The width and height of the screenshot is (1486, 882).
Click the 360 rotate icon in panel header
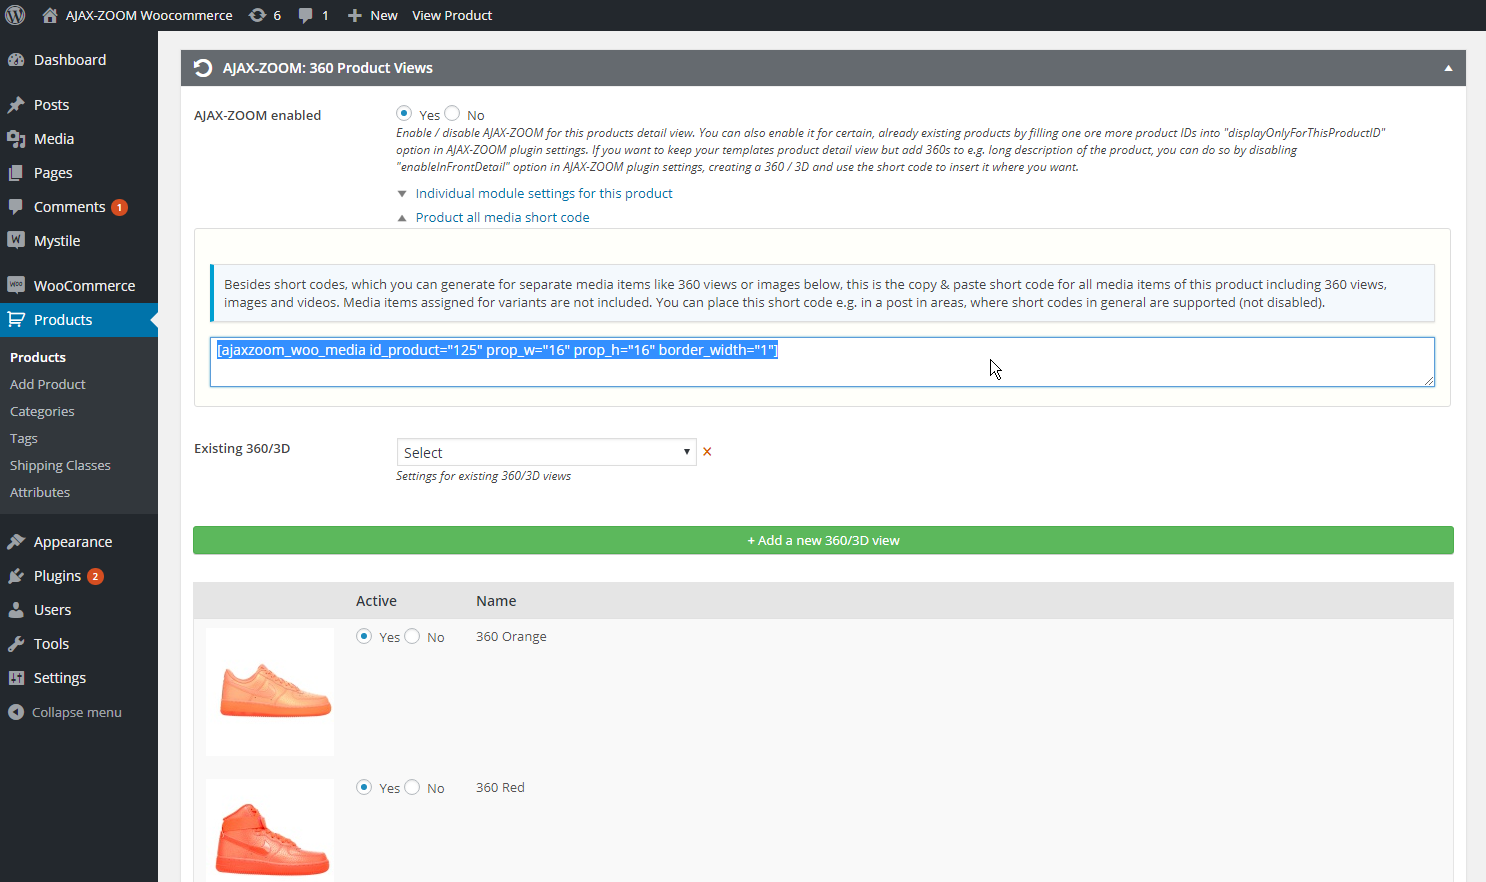click(203, 68)
